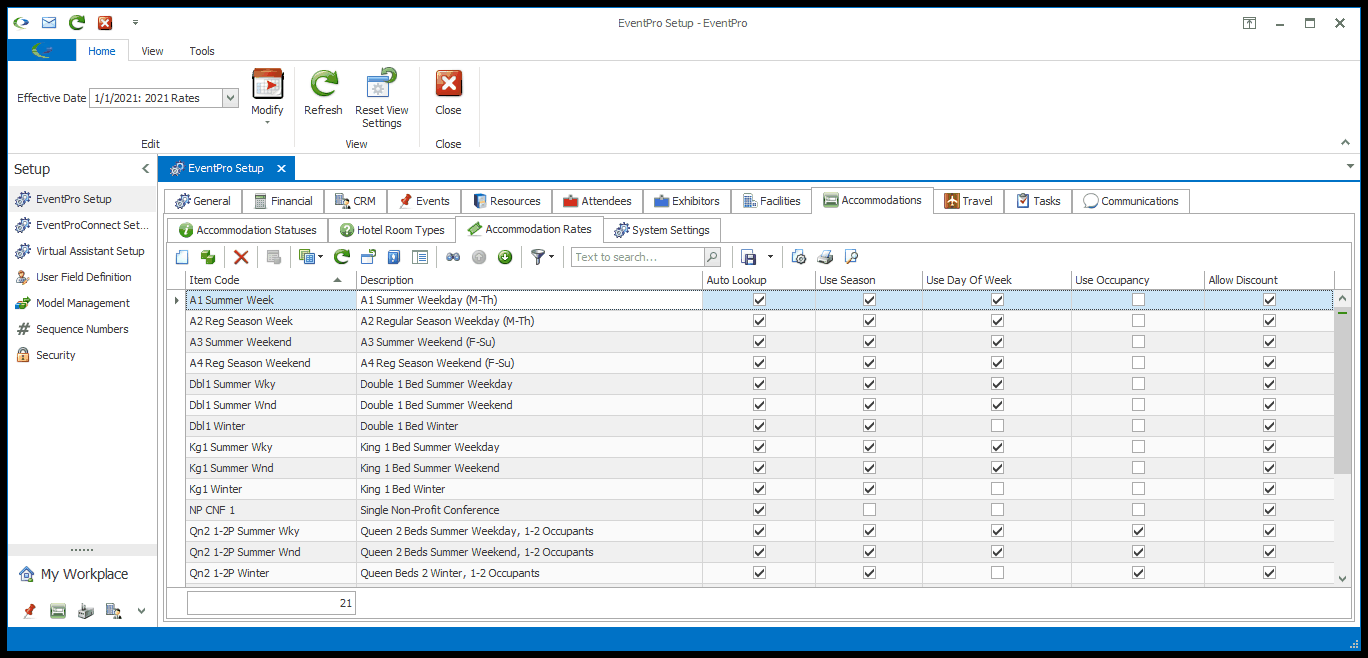Click the blue book icon in grid toolbar
The height and width of the screenshot is (658, 1368).
tap(394, 257)
